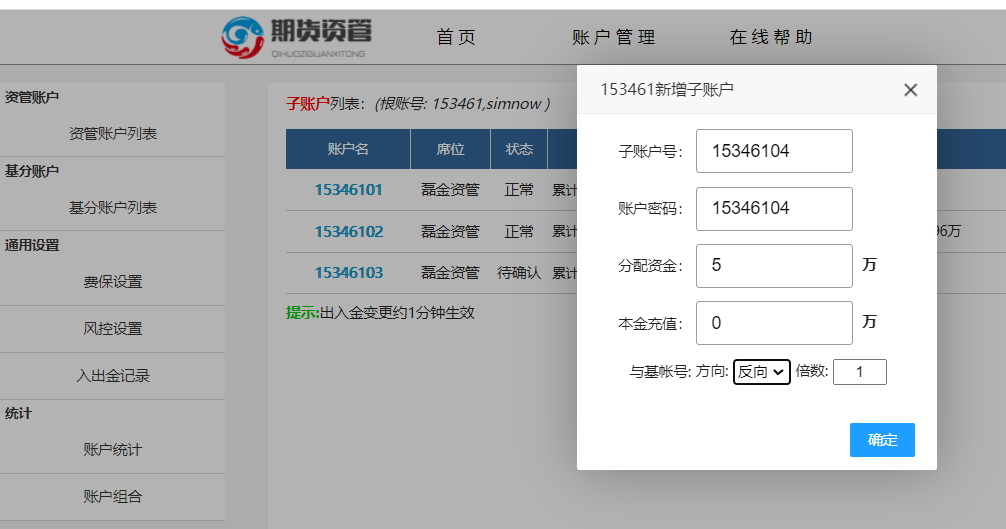This screenshot has height=529, width=1006.
Task: View 入出金记录 in the sidebar
Action: [112, 377]
